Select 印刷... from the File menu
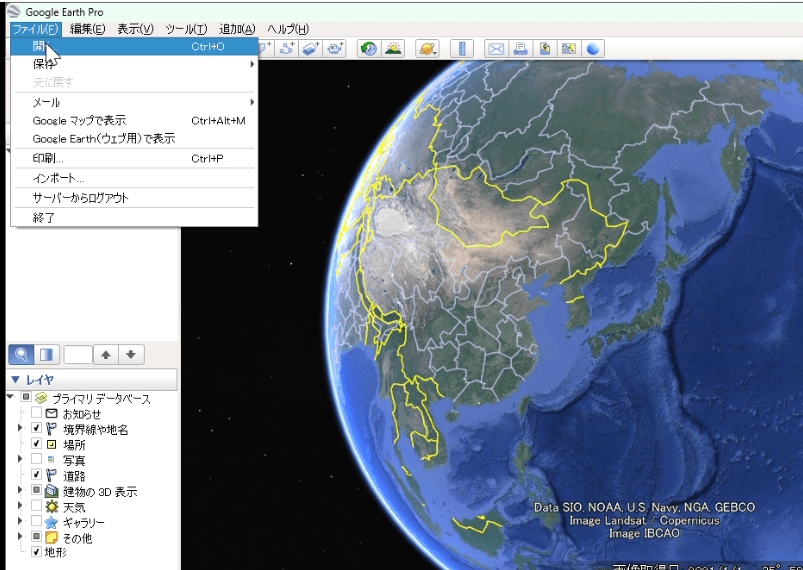 click(48, 158)
